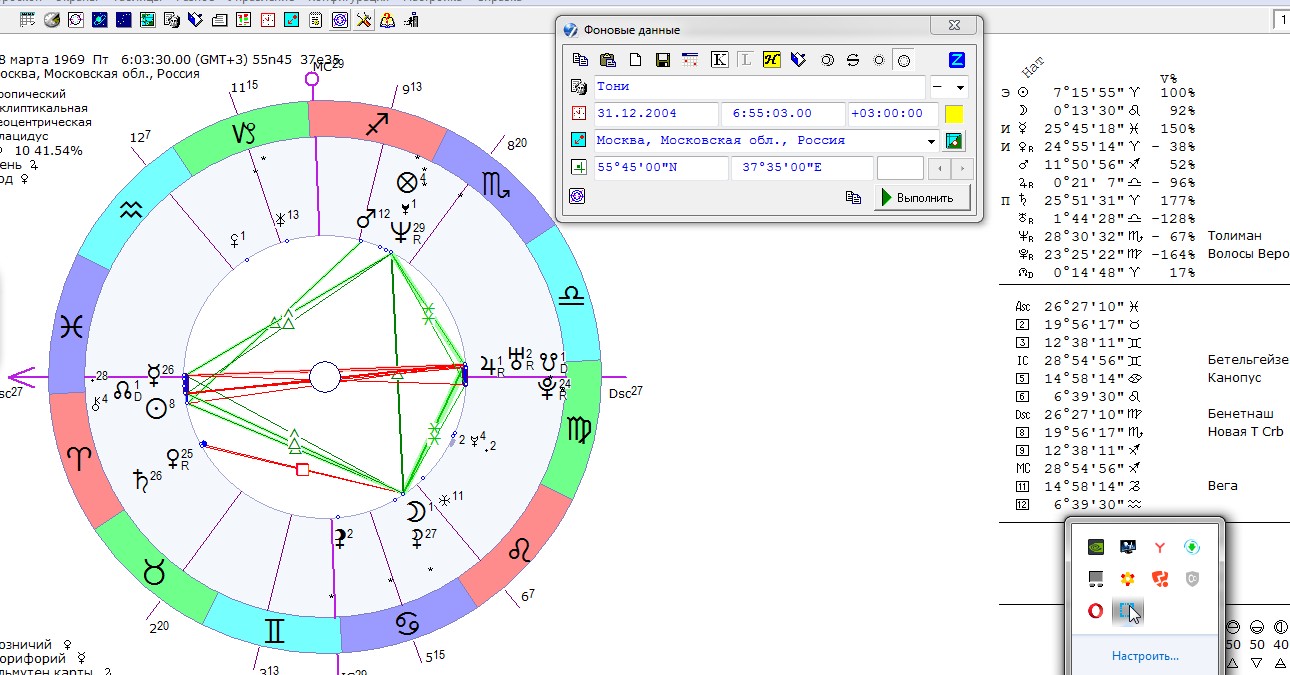Edit the name field containing Тони
The image size is (1290, 675).
(x=760, y=87)
